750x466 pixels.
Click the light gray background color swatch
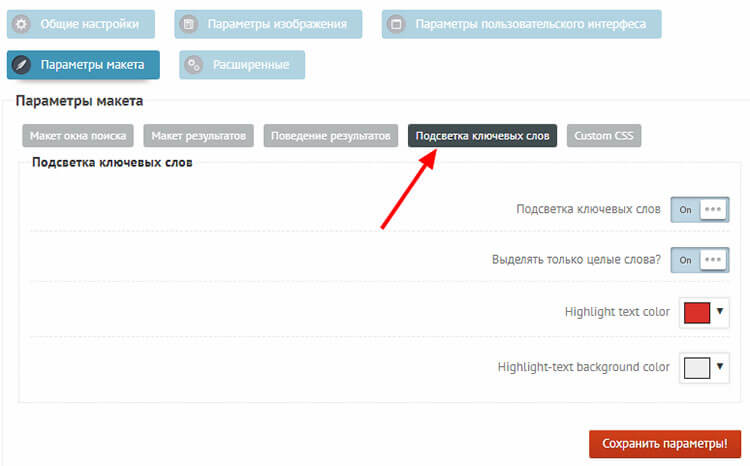696,367
